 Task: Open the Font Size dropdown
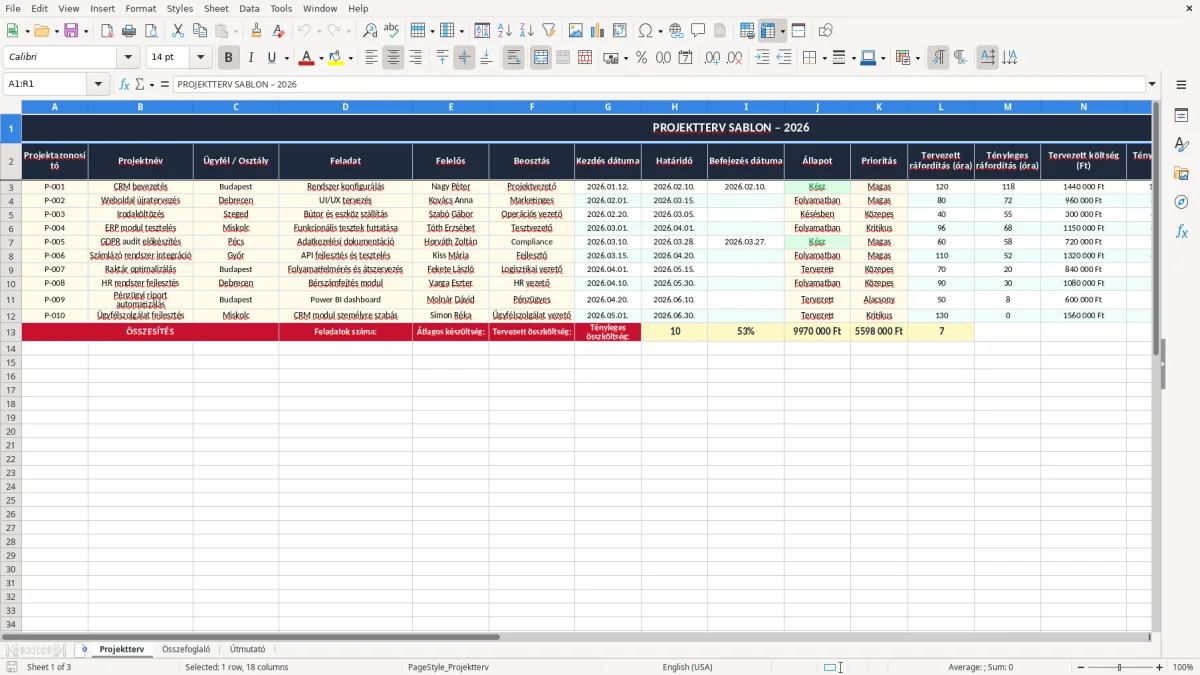click(x=200, y=58)
